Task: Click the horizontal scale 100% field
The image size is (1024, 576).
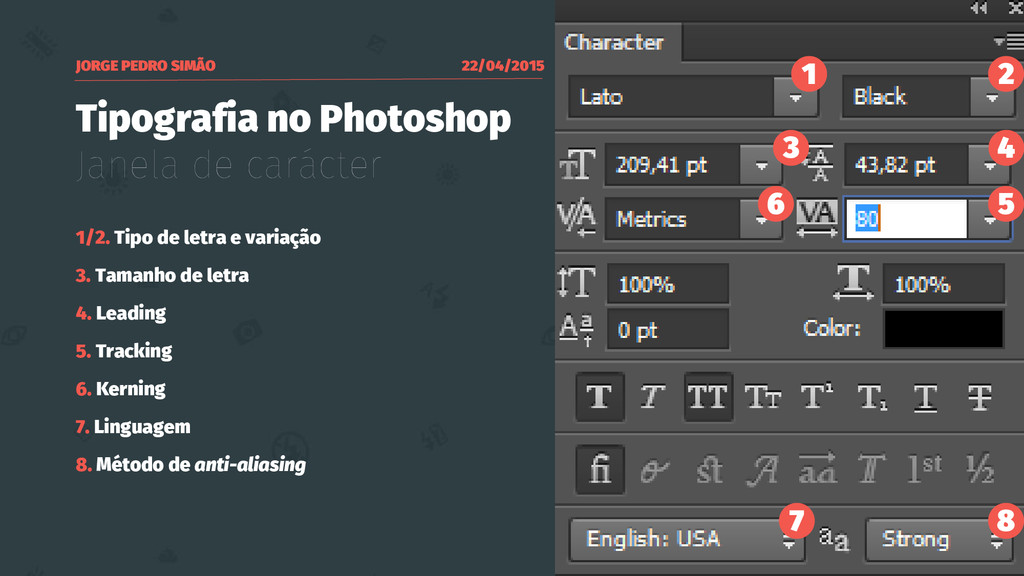Action: [x=944, y=284]
